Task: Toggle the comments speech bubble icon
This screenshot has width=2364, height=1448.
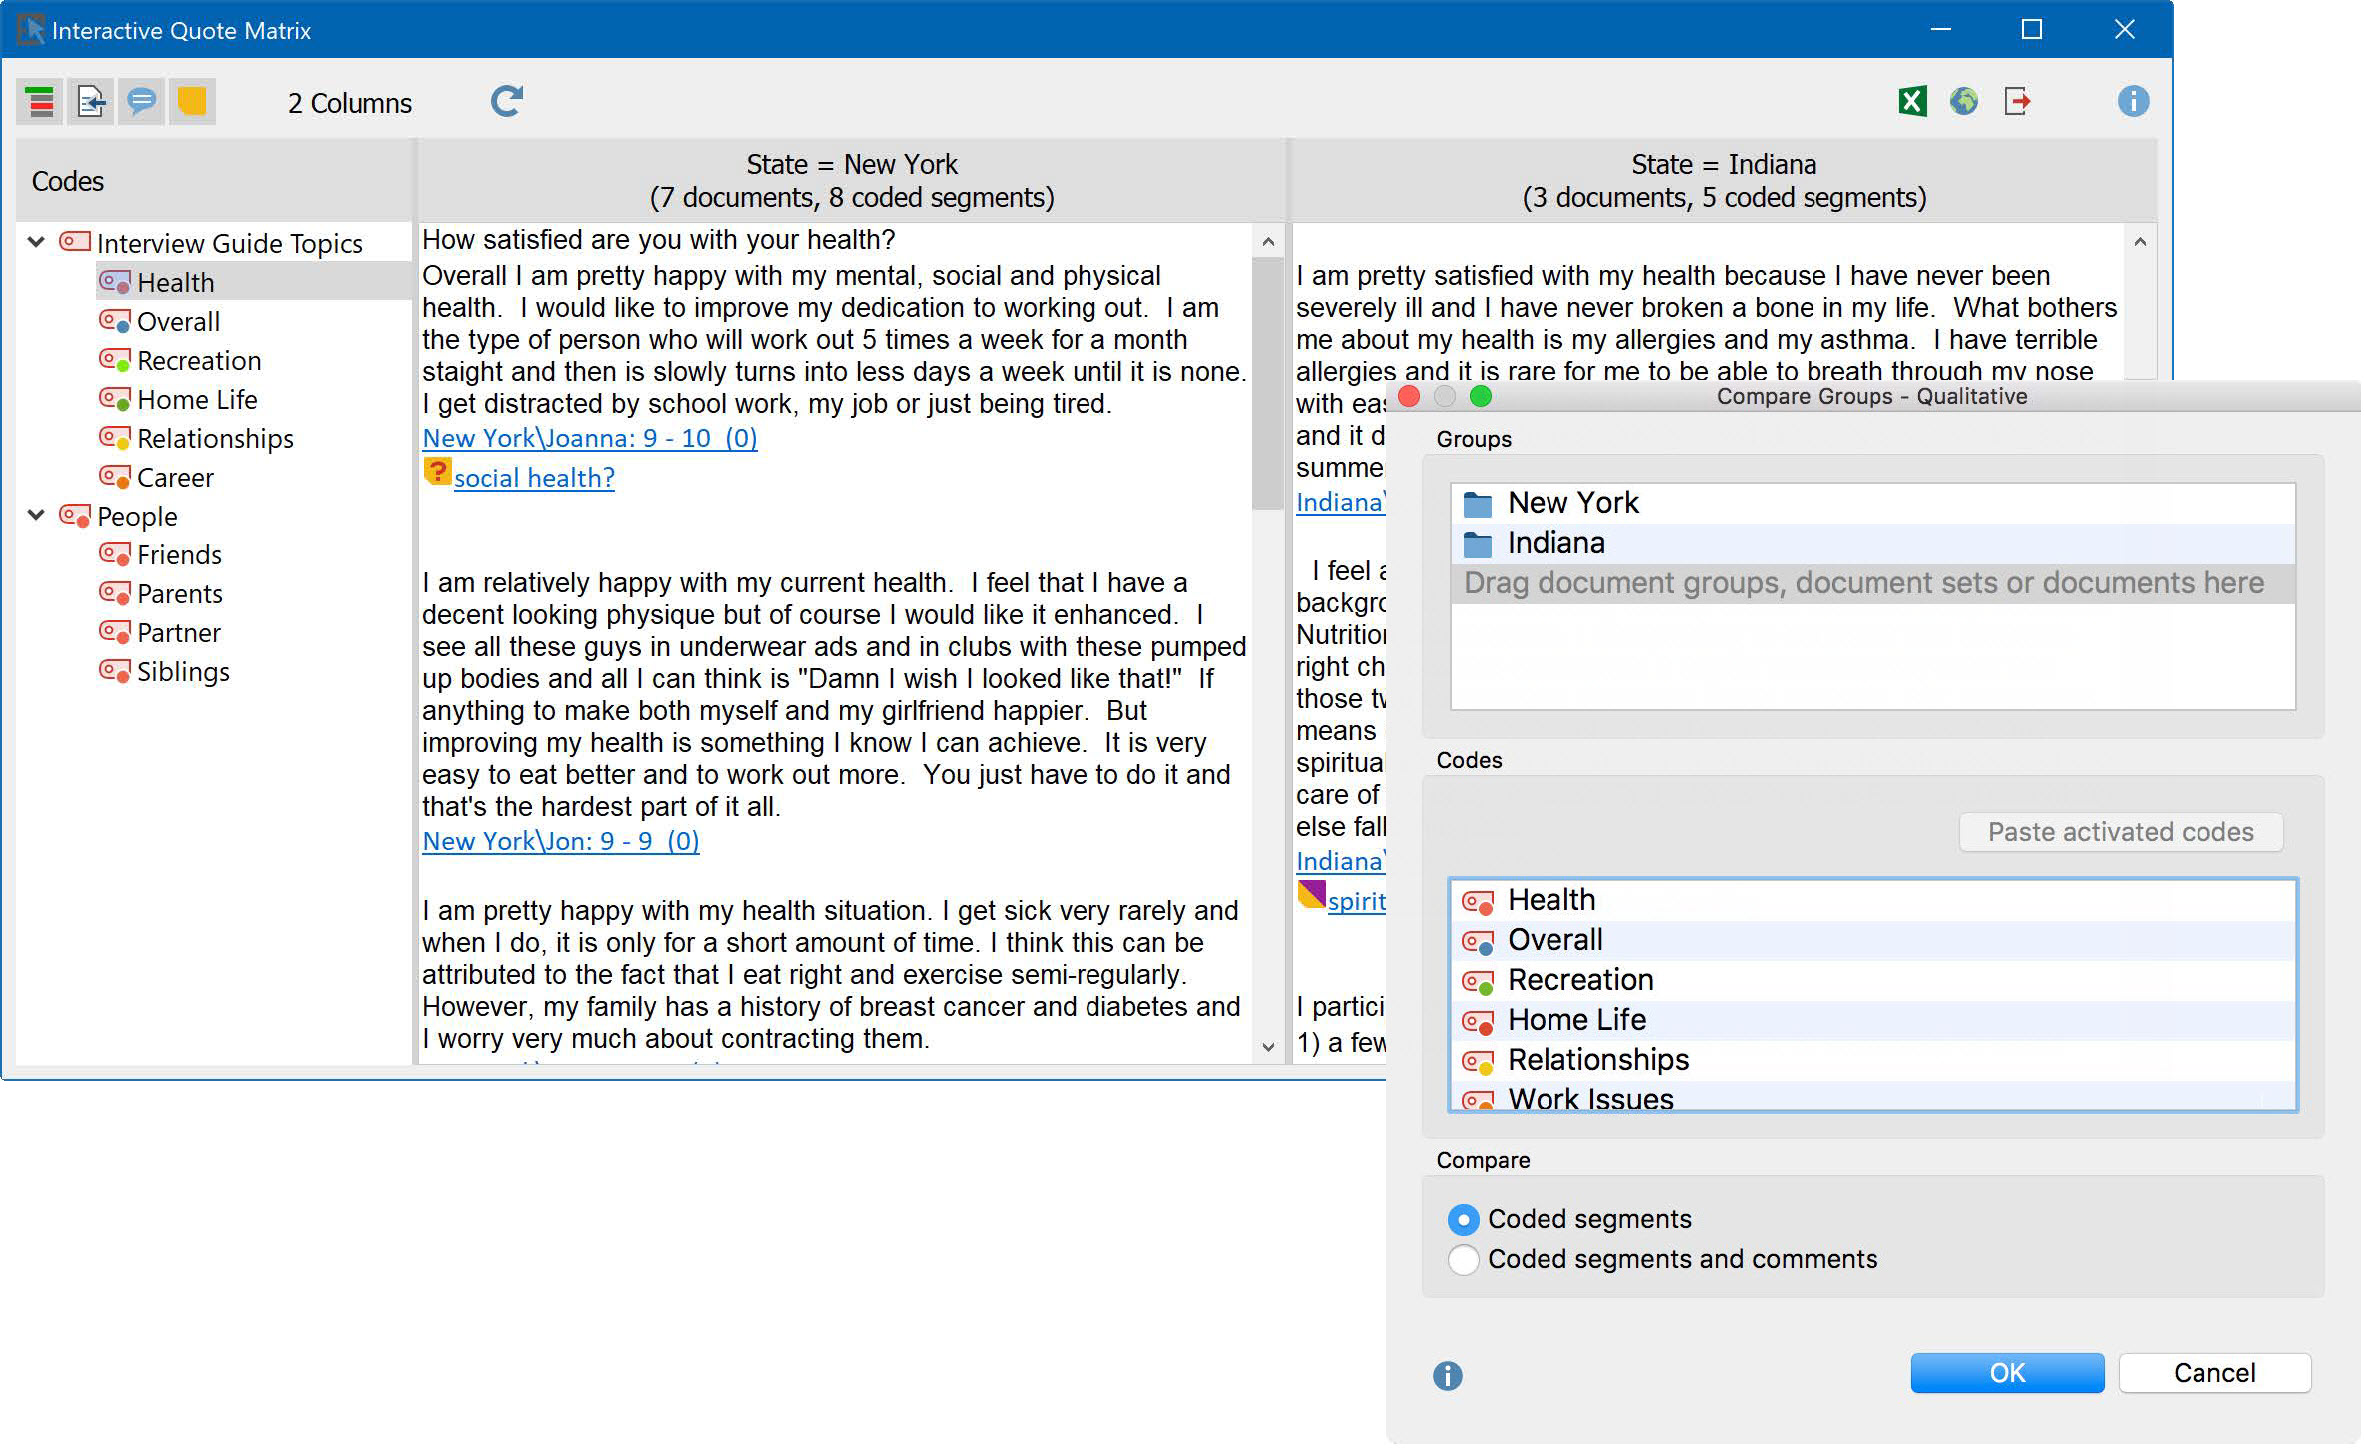Action: point(142,101)
